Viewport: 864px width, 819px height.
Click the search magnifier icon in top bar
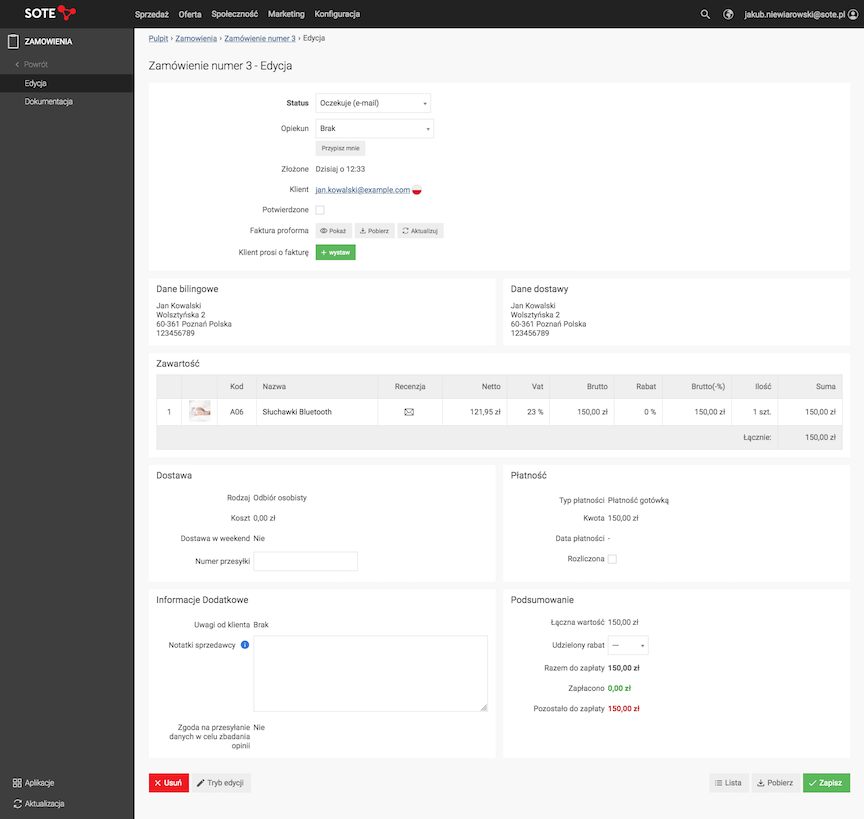tap(705, 14)
